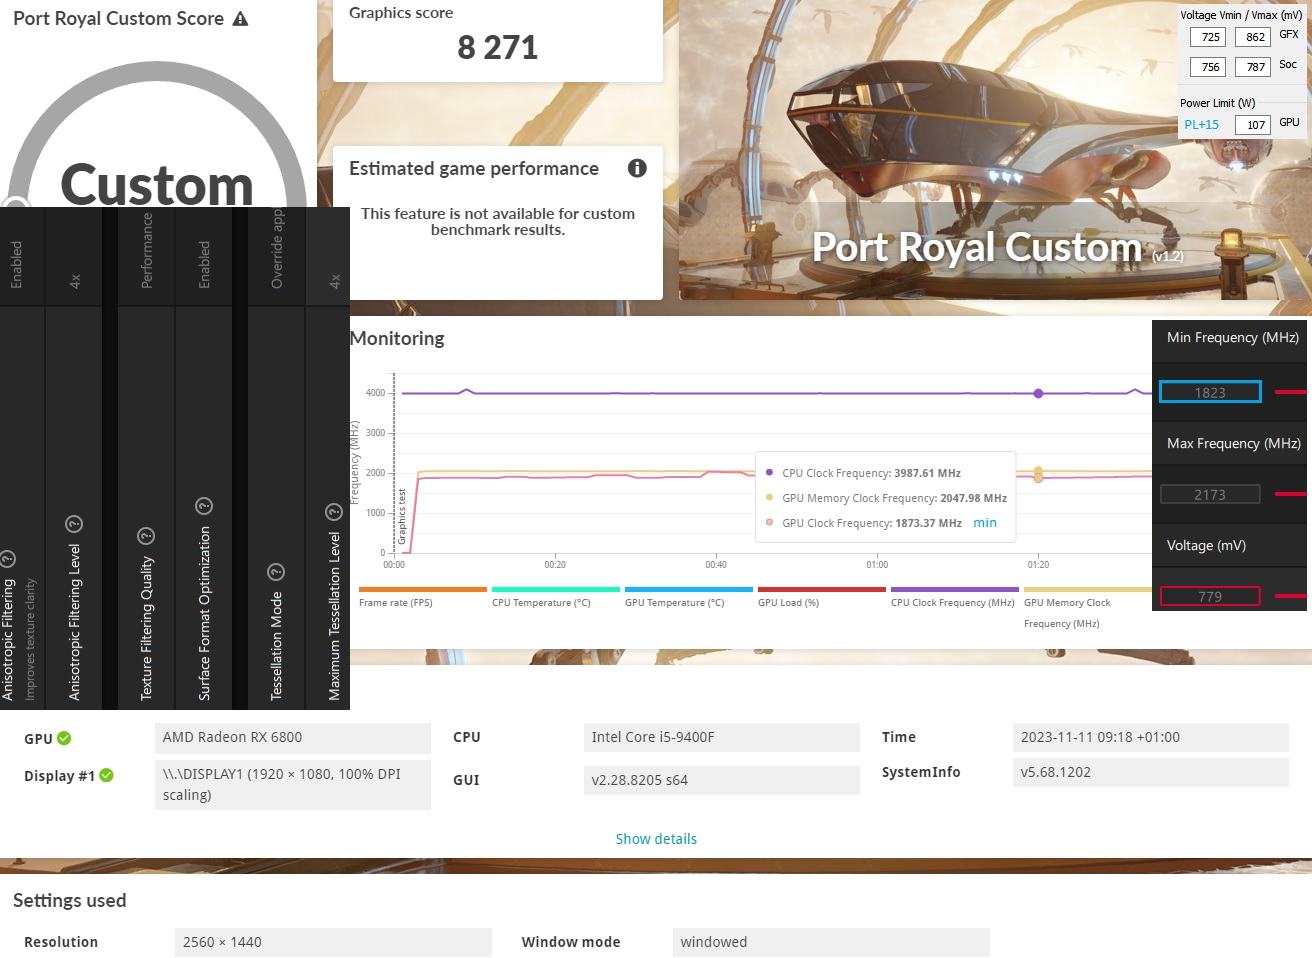
Task: Click the AMD Radeon RX 6800 value
Action: (293, 738)
